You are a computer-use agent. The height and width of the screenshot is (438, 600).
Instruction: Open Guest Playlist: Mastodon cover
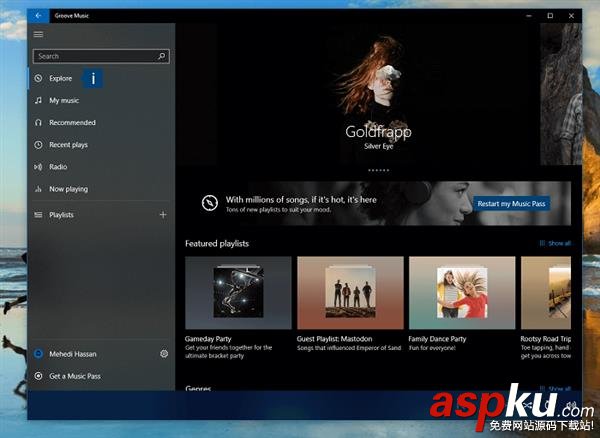(350, 293)
